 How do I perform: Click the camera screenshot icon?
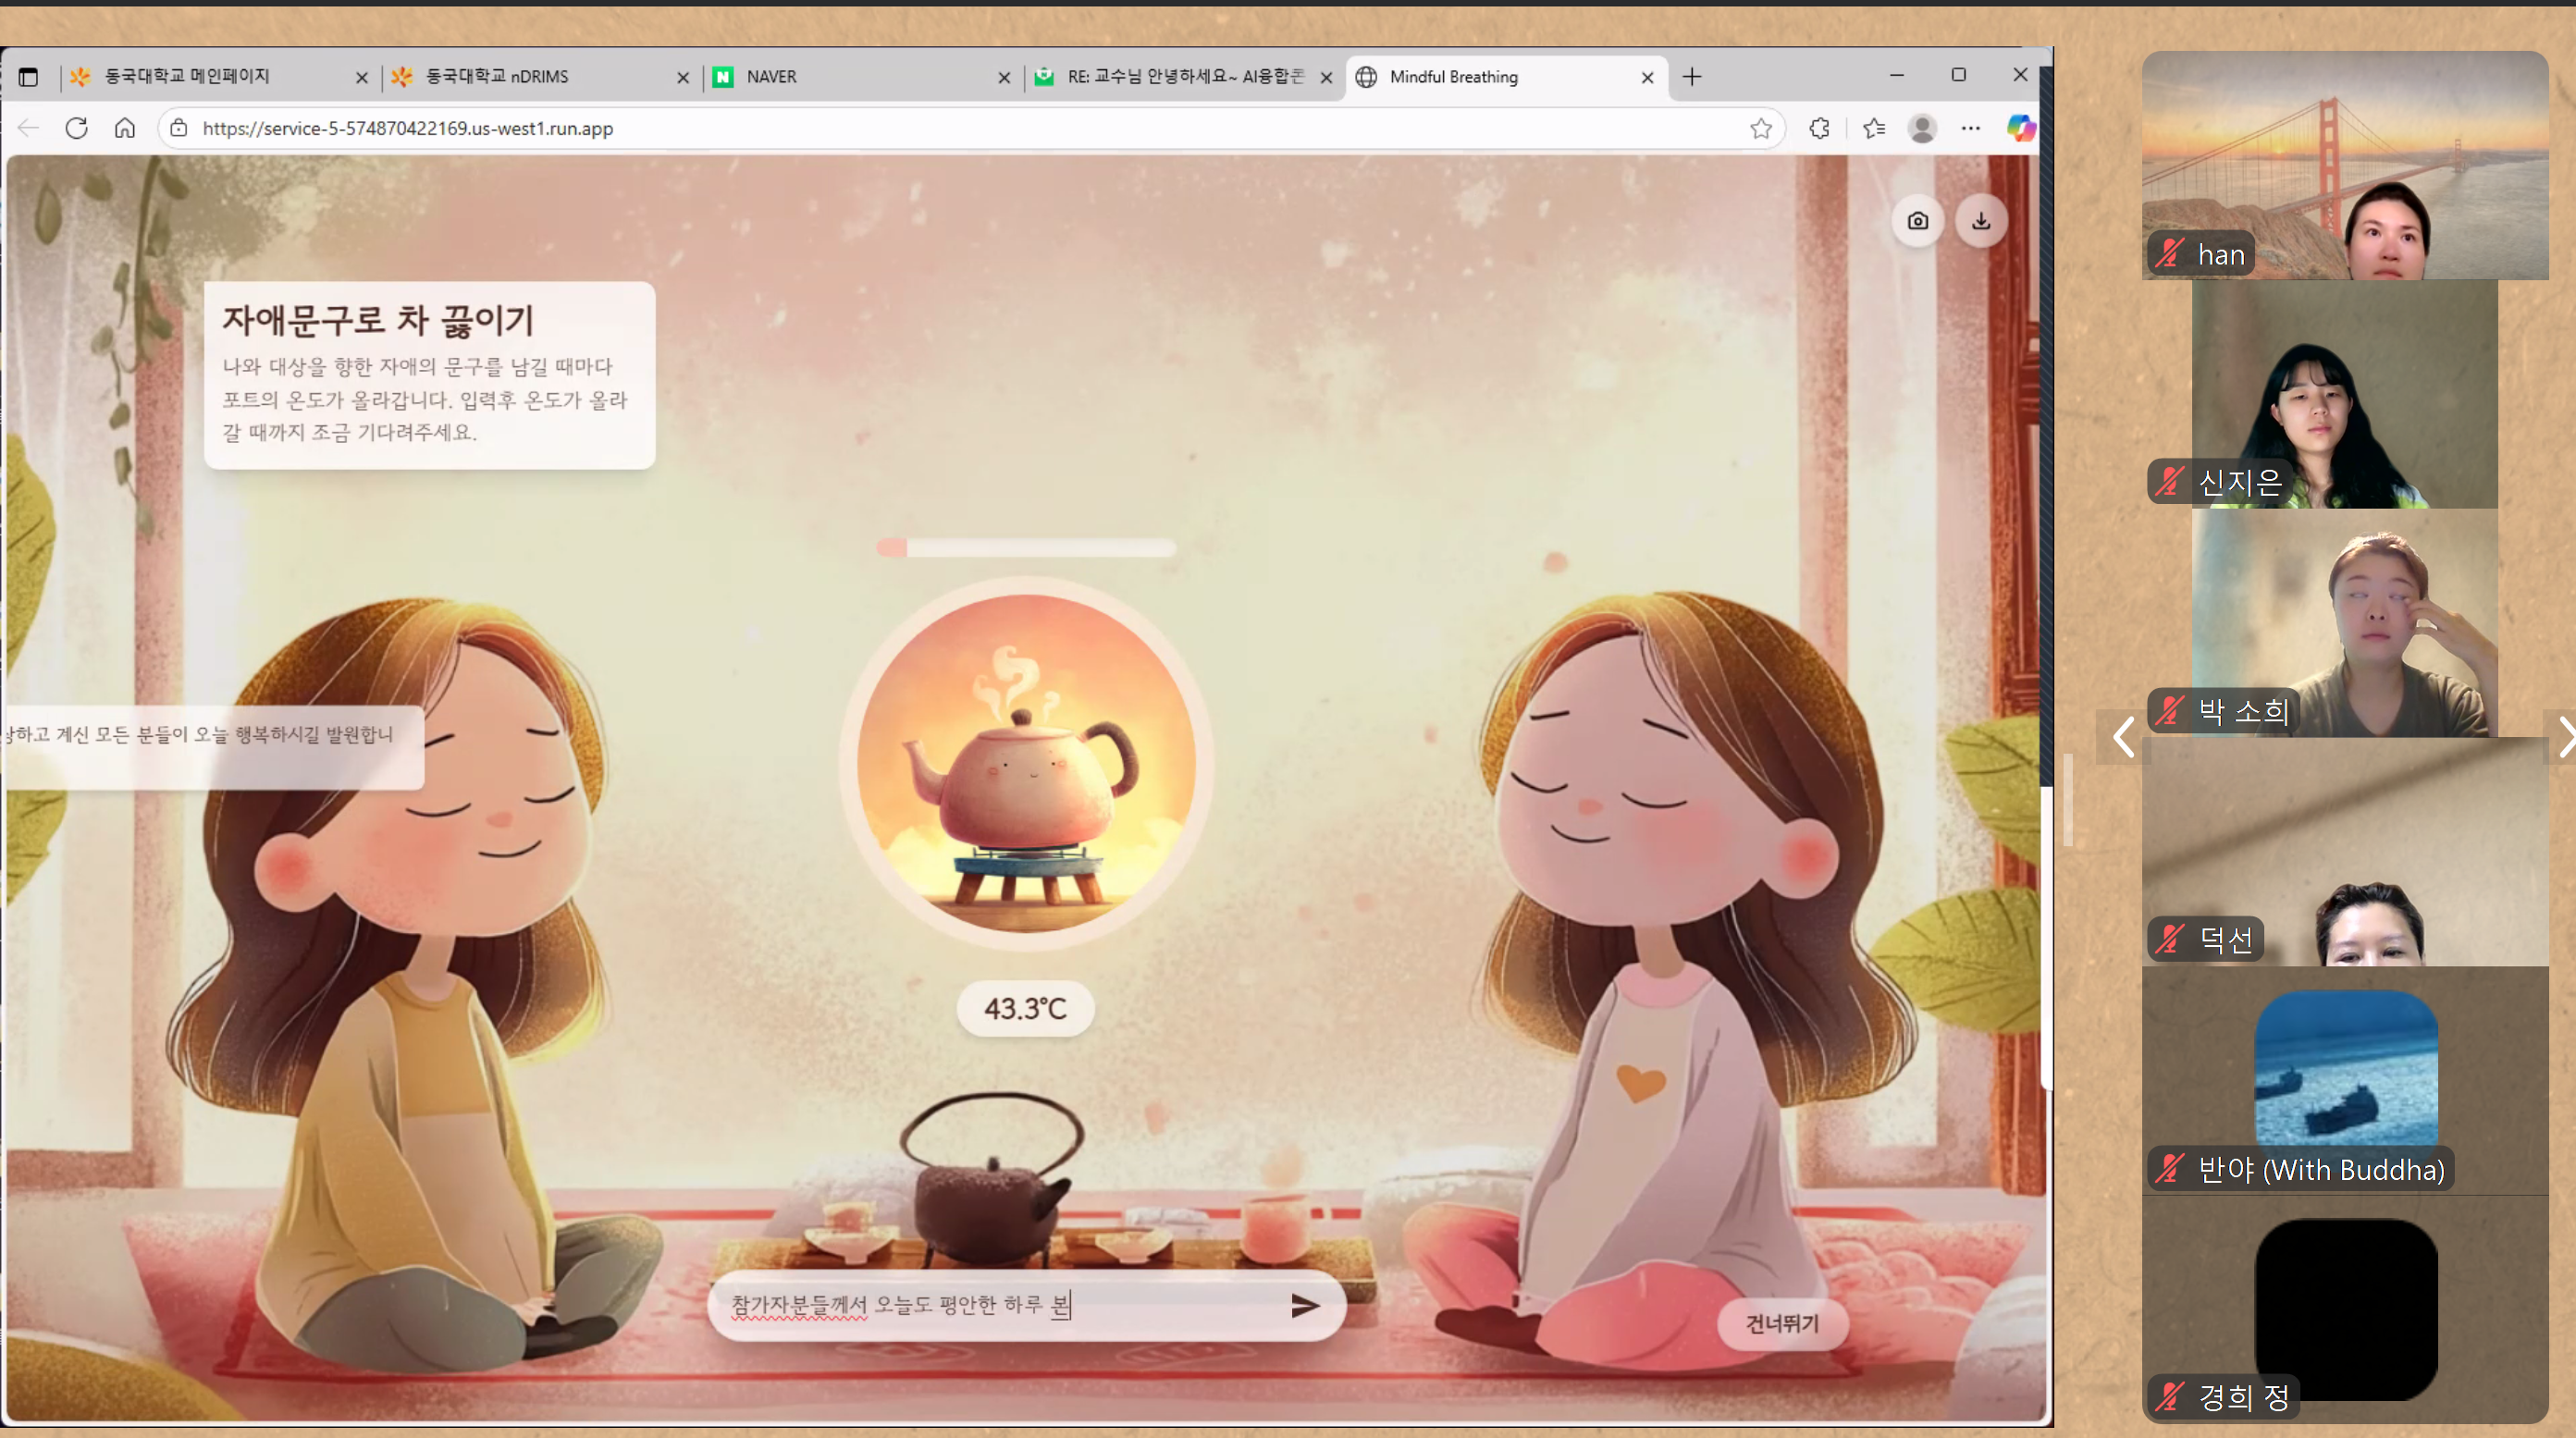point(1917,221)
